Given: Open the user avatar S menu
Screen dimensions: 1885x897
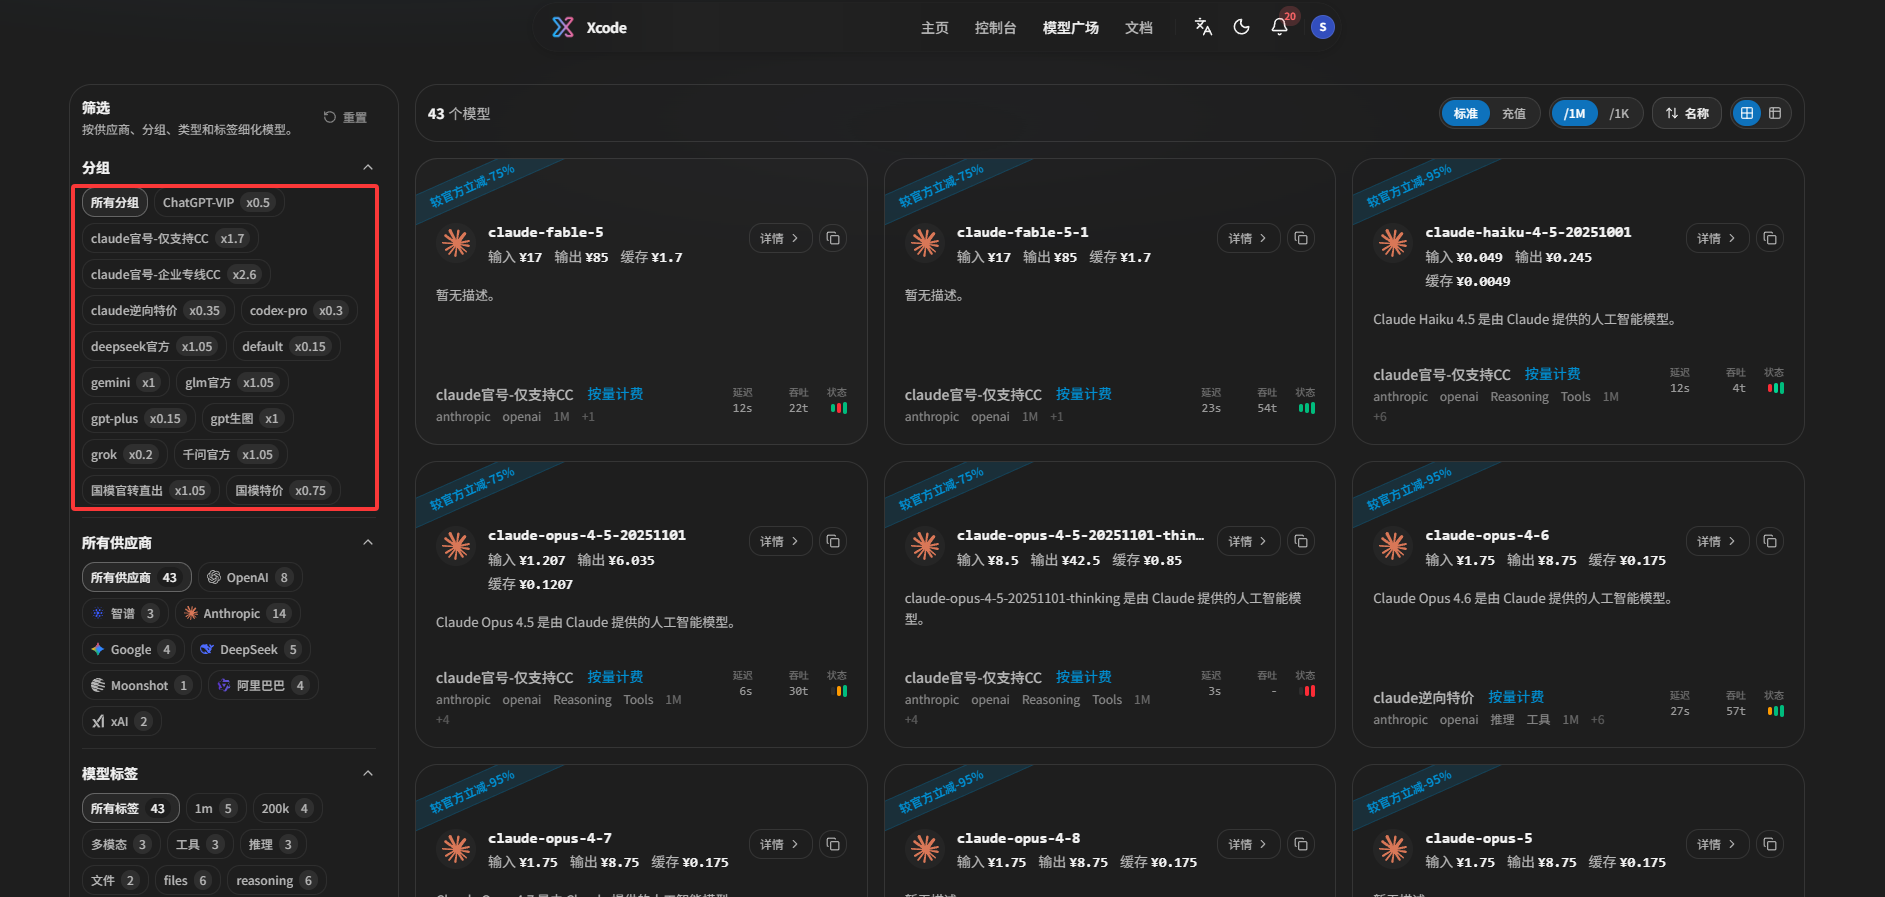Looking at the screenshot, I should pyautogui.click(x=1322, y=27).
